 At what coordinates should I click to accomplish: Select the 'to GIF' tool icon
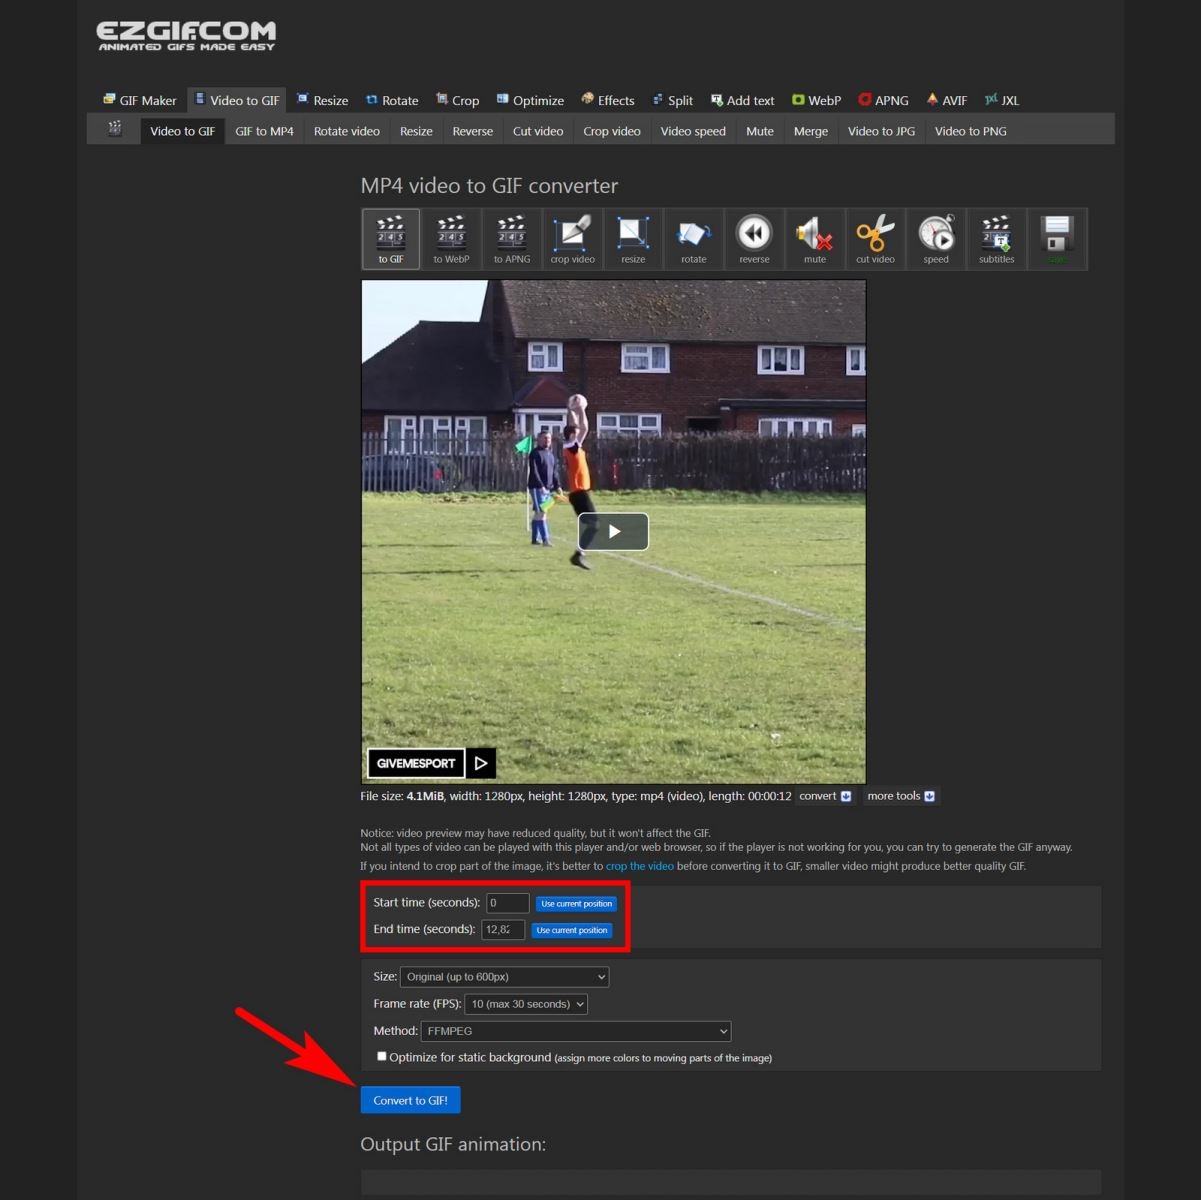391,239
